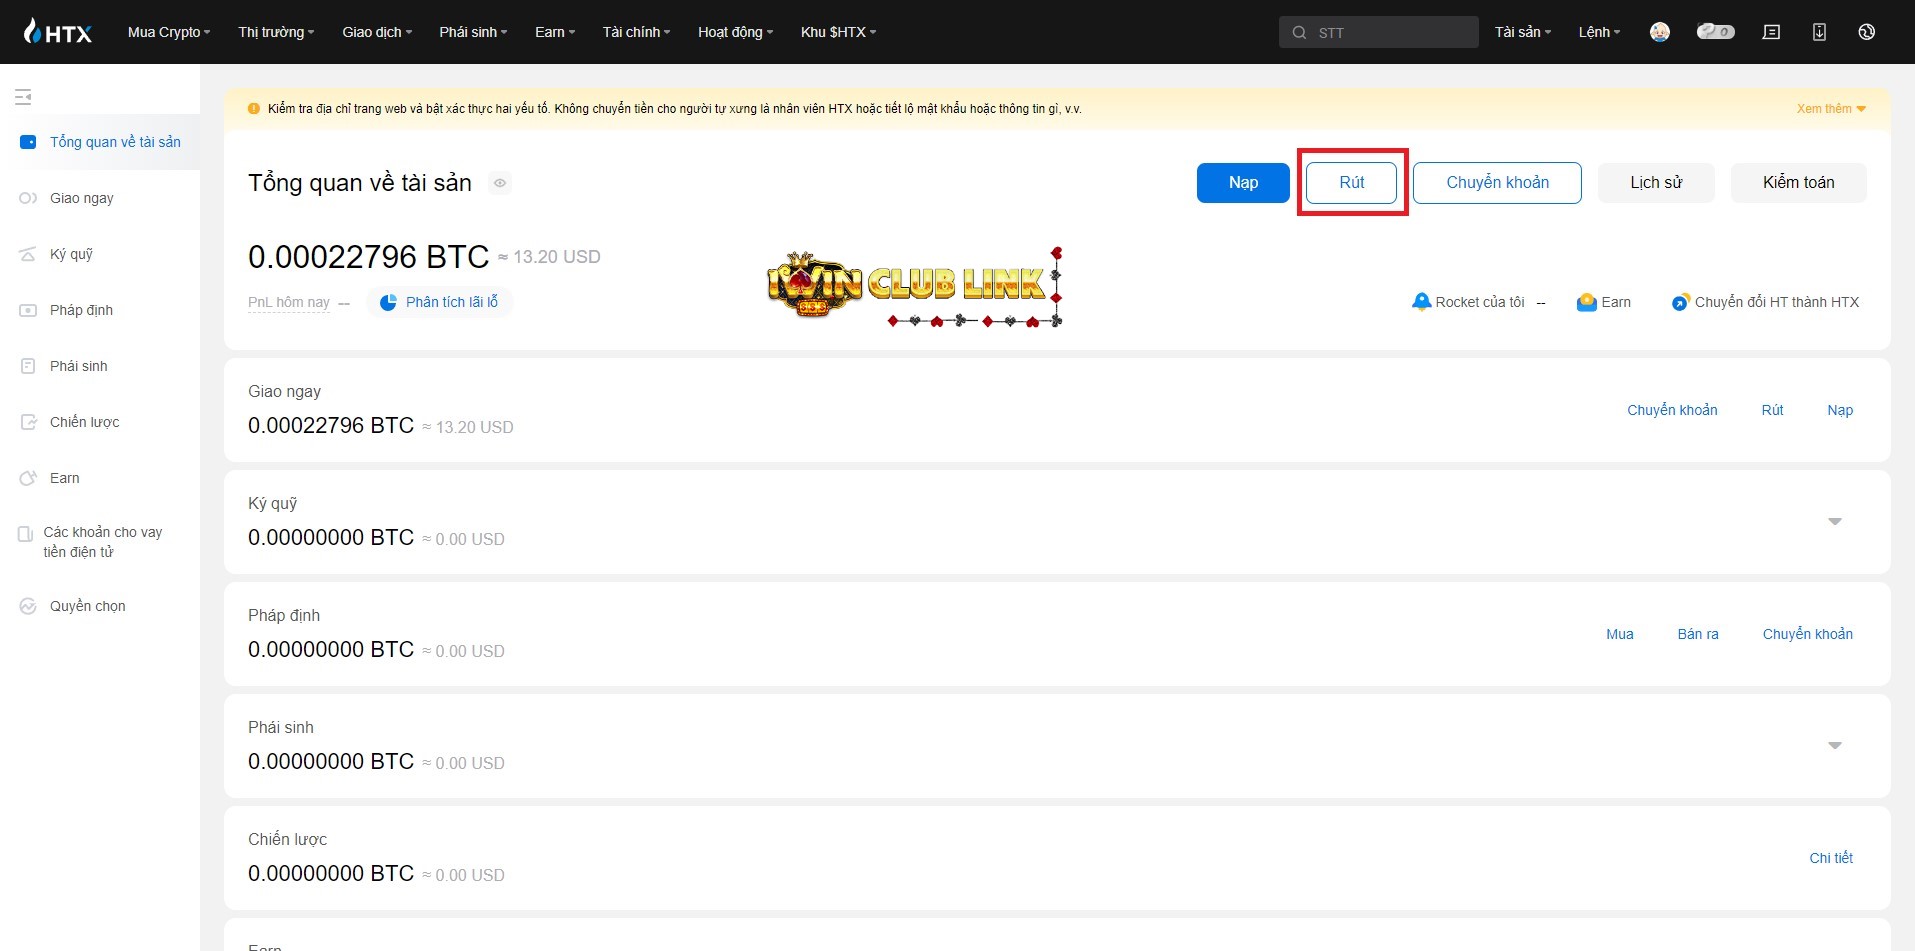This screenshot has height=951, width=1915.
Task: Open Lệnh dropdown menu
Action: [1599, 32]
